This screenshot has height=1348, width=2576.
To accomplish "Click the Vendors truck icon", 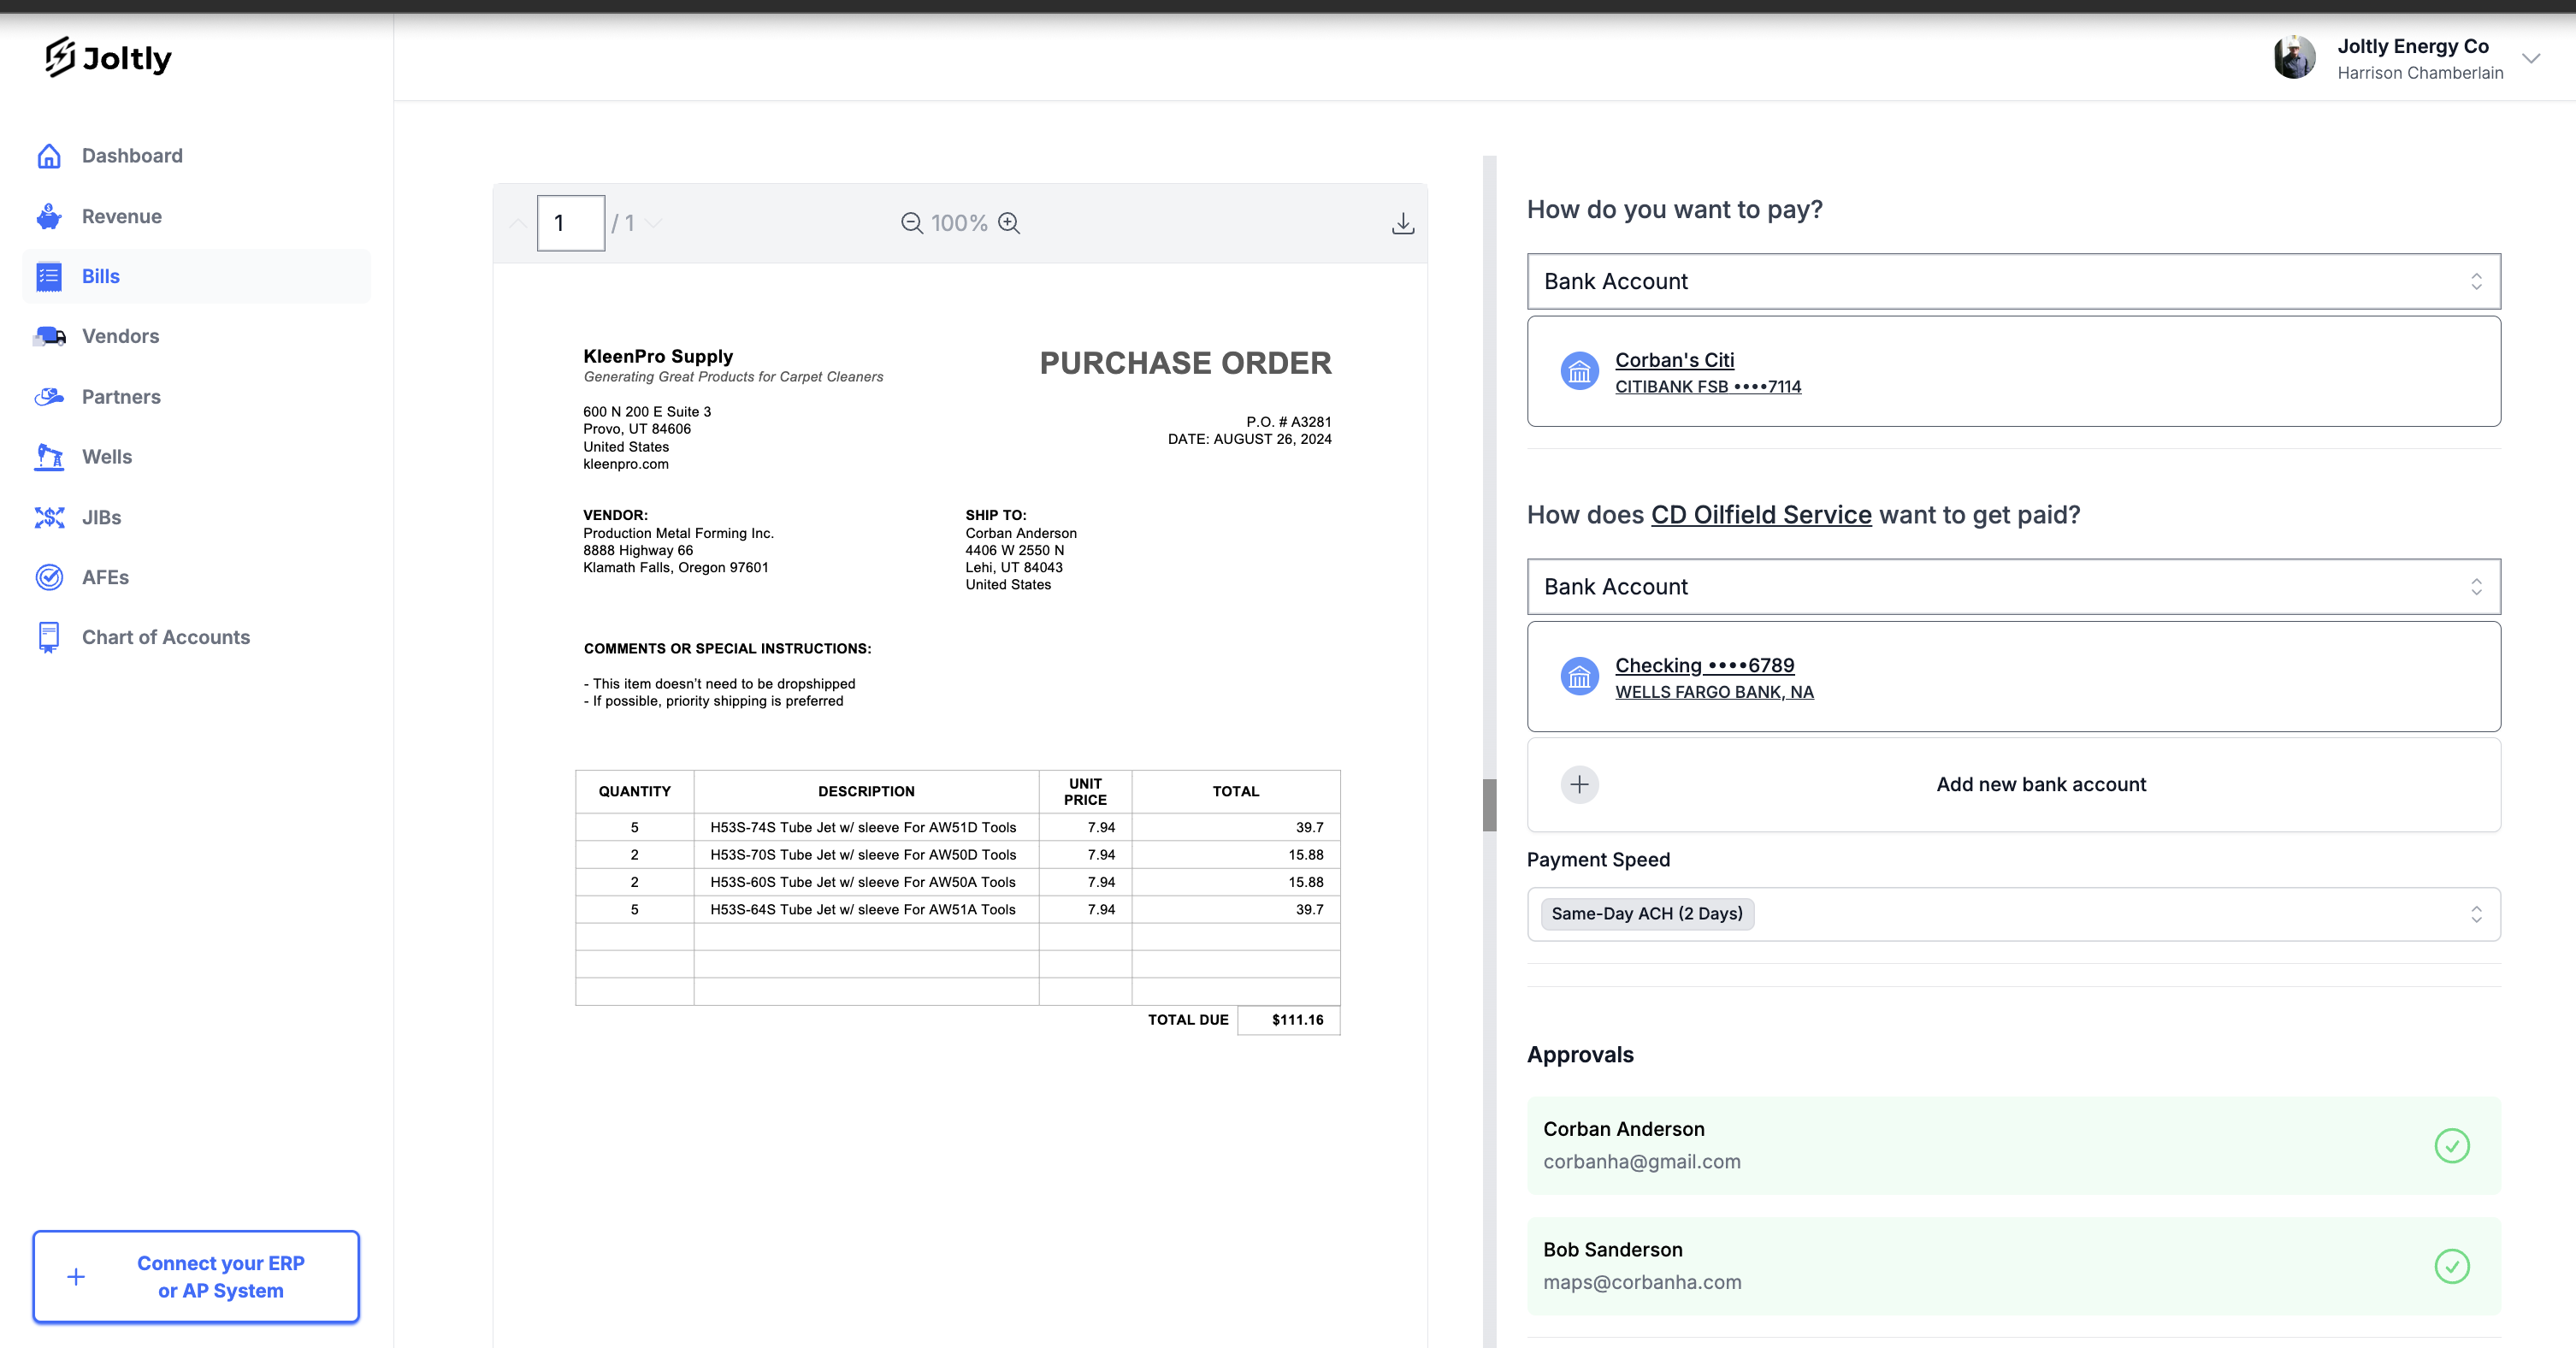I will click(x=48, y=336).
